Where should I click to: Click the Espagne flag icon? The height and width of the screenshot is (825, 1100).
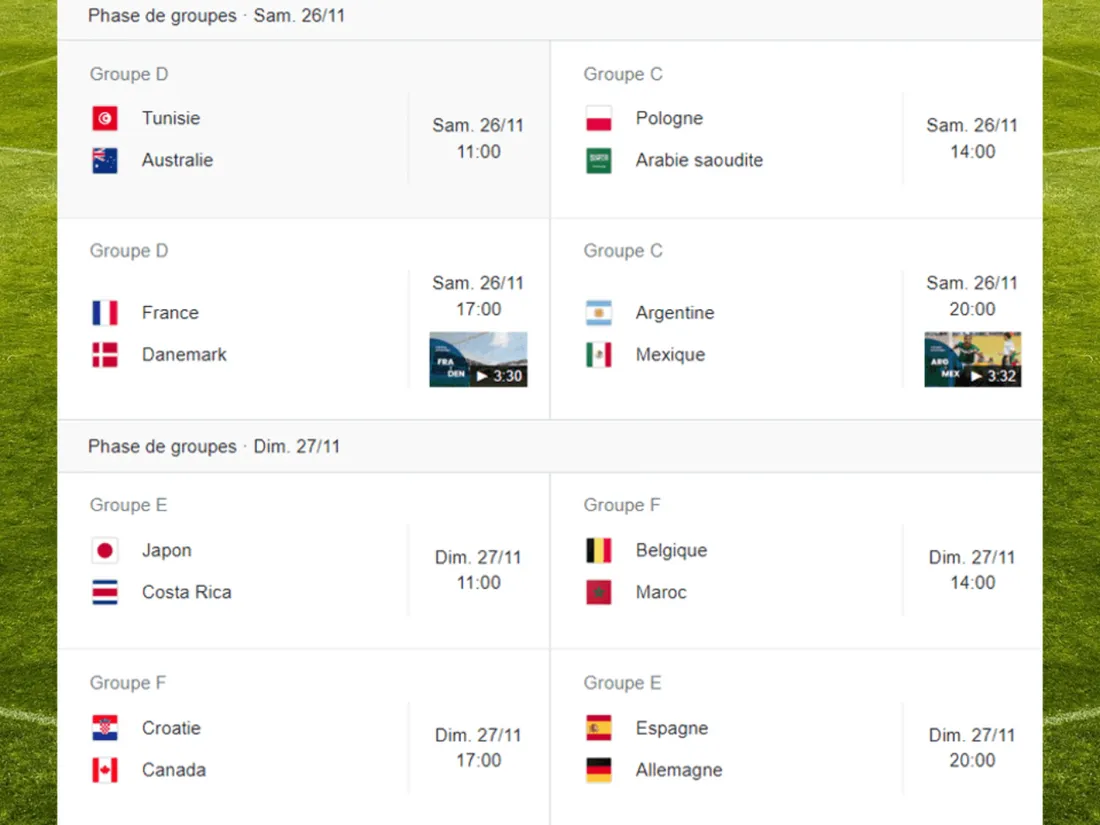click(x=598, y=728)
